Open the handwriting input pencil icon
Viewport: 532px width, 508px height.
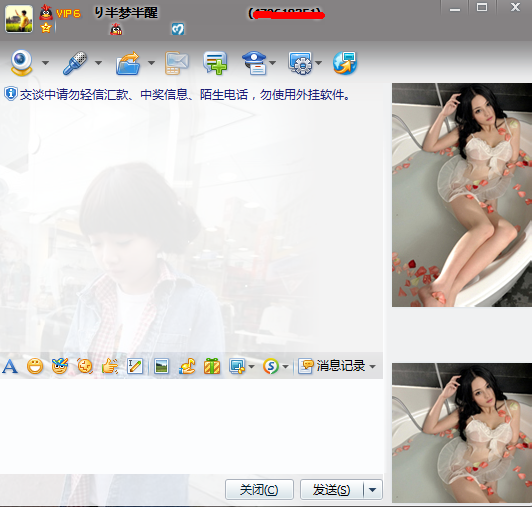pyautogui.click(x=135, y=366)
